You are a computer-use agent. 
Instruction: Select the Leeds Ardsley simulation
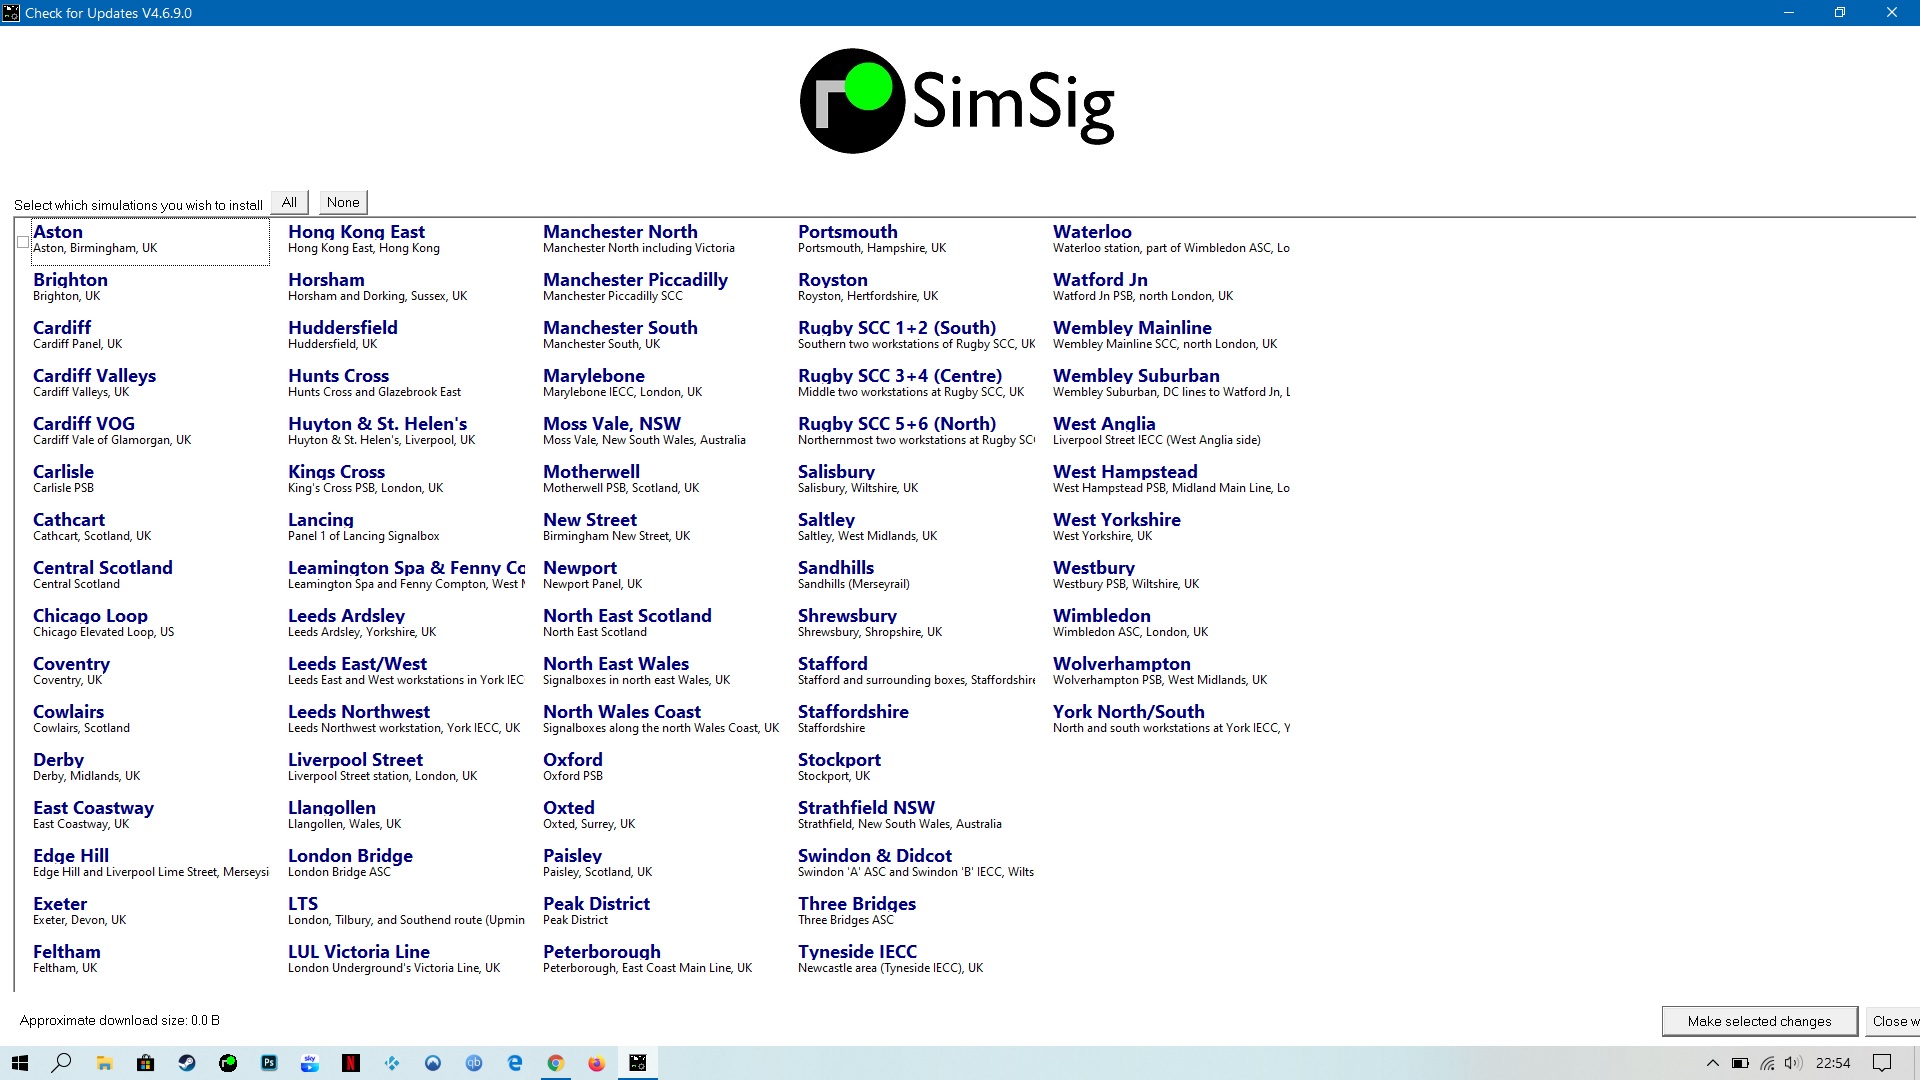click(x=362, y=622)
